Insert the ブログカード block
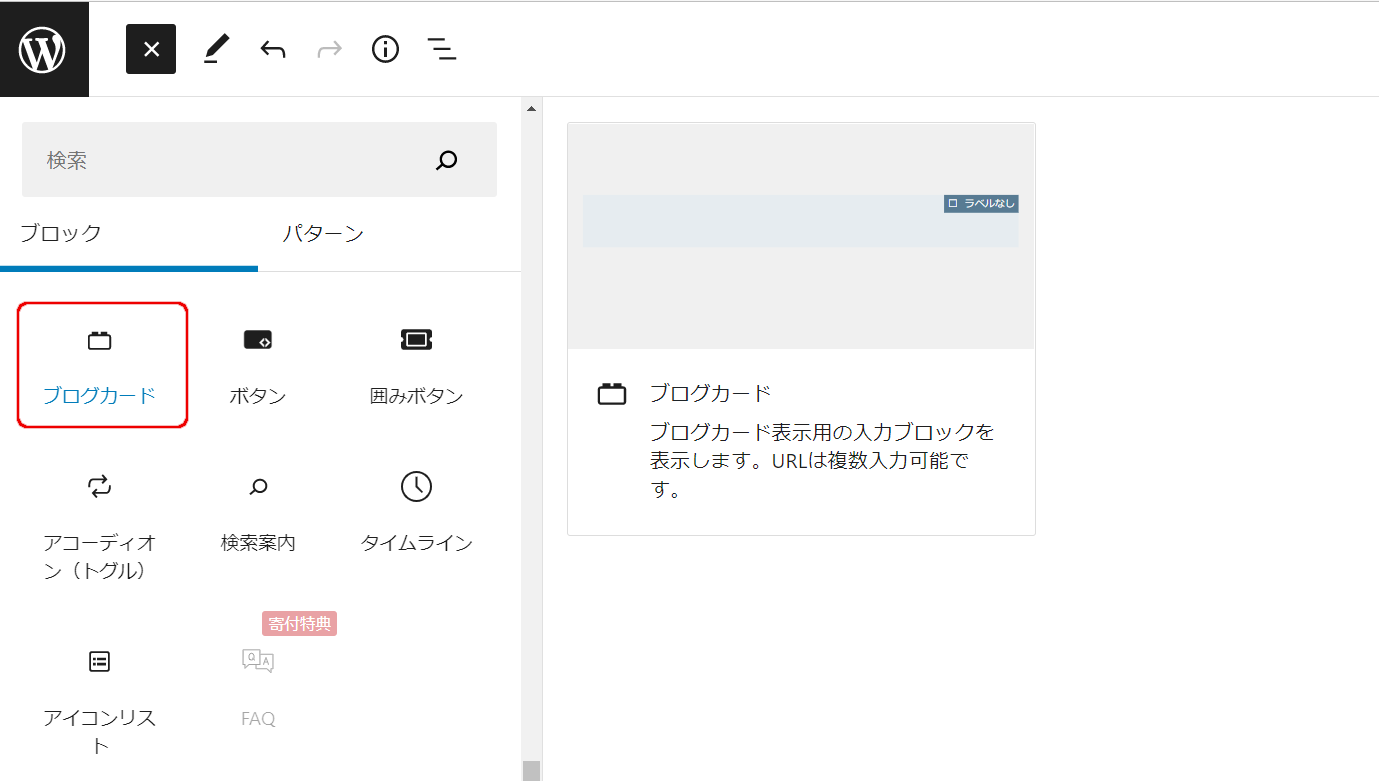 coord(101,365)
